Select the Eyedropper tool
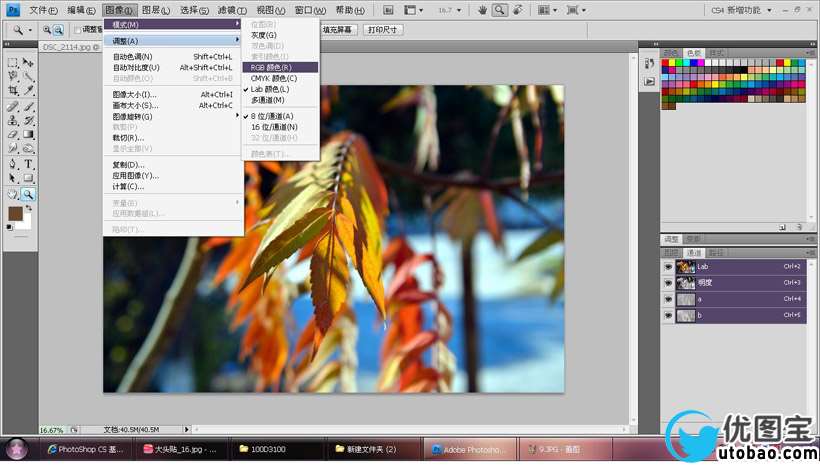Screen dimensions: 820x467 point(28,90)
